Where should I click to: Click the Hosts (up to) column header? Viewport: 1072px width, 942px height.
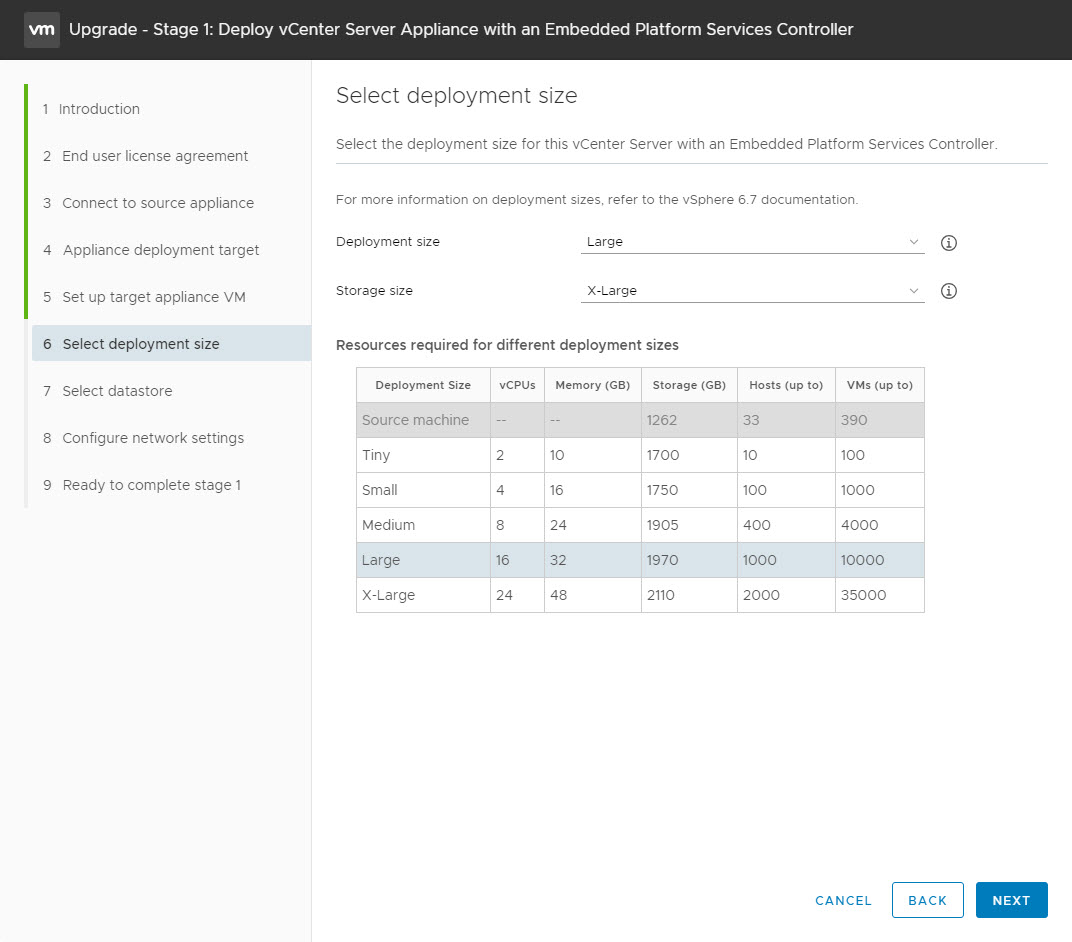786,386
